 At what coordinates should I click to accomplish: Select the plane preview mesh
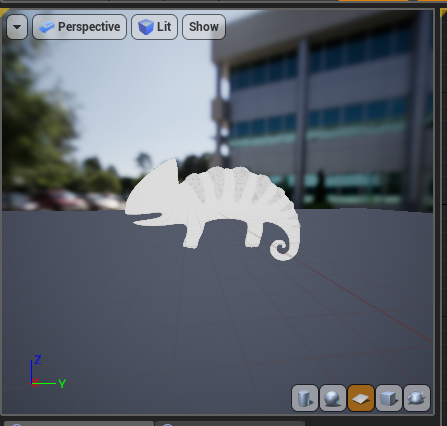pos(361,398)
